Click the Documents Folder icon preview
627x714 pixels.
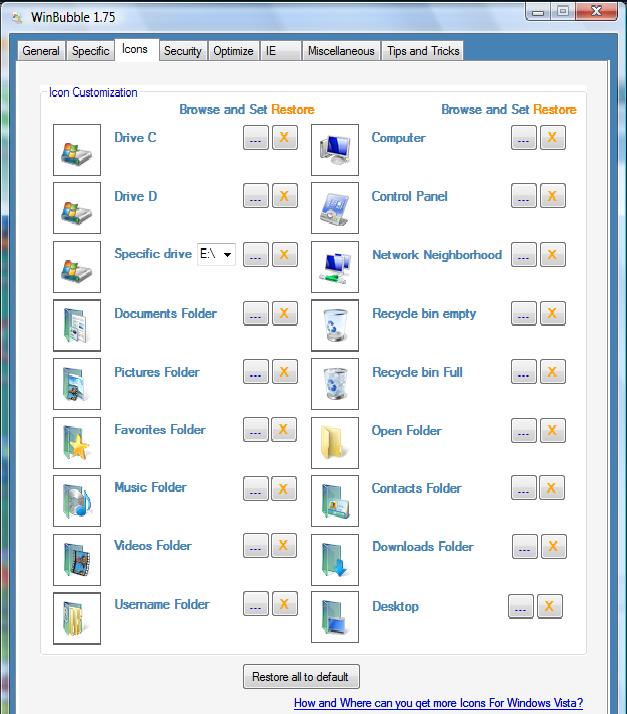point(77,325)
